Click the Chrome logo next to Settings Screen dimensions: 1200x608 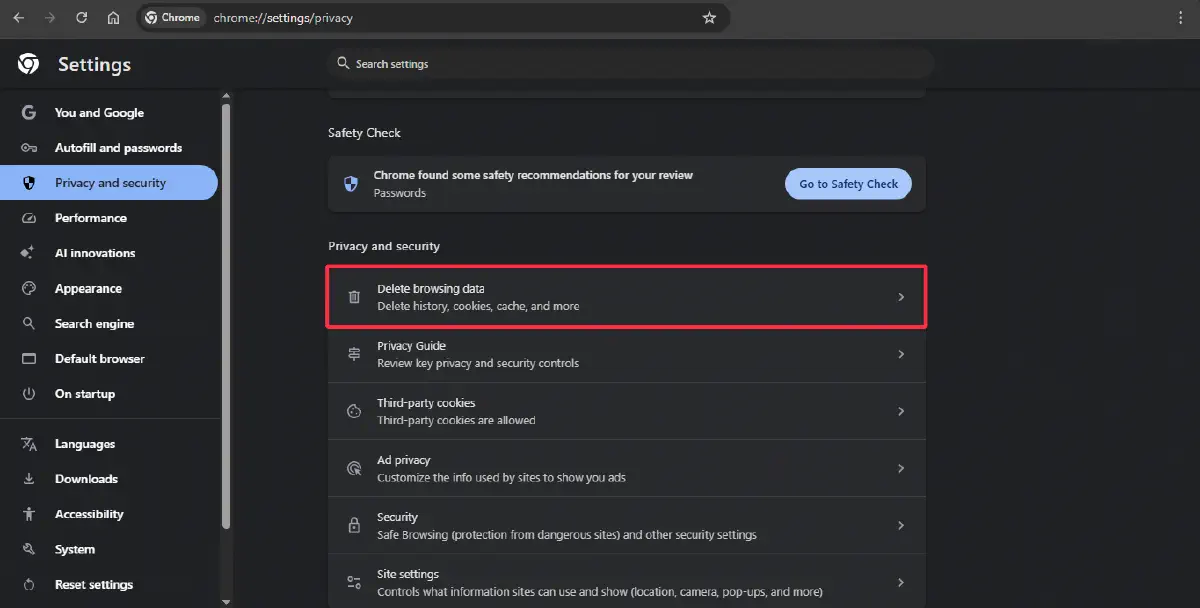click(27, 63)
